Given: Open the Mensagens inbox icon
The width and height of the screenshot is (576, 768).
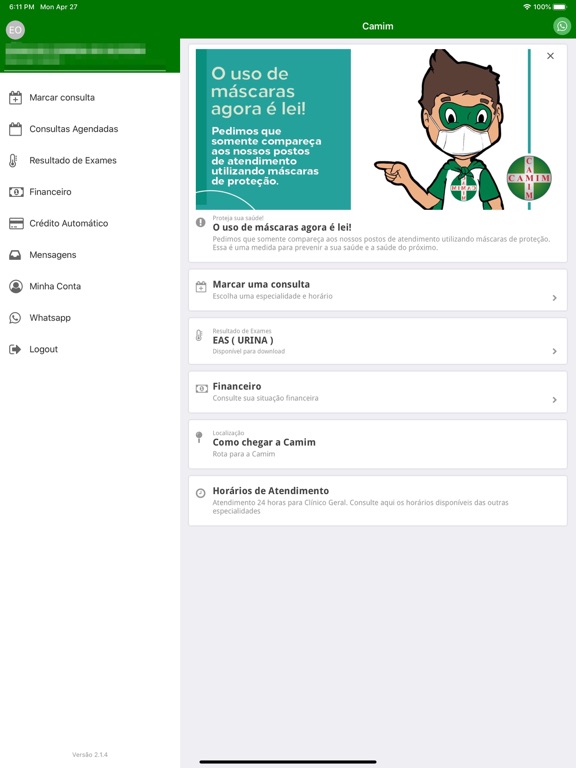Looking at the screenshot, I should coord(16,255).
